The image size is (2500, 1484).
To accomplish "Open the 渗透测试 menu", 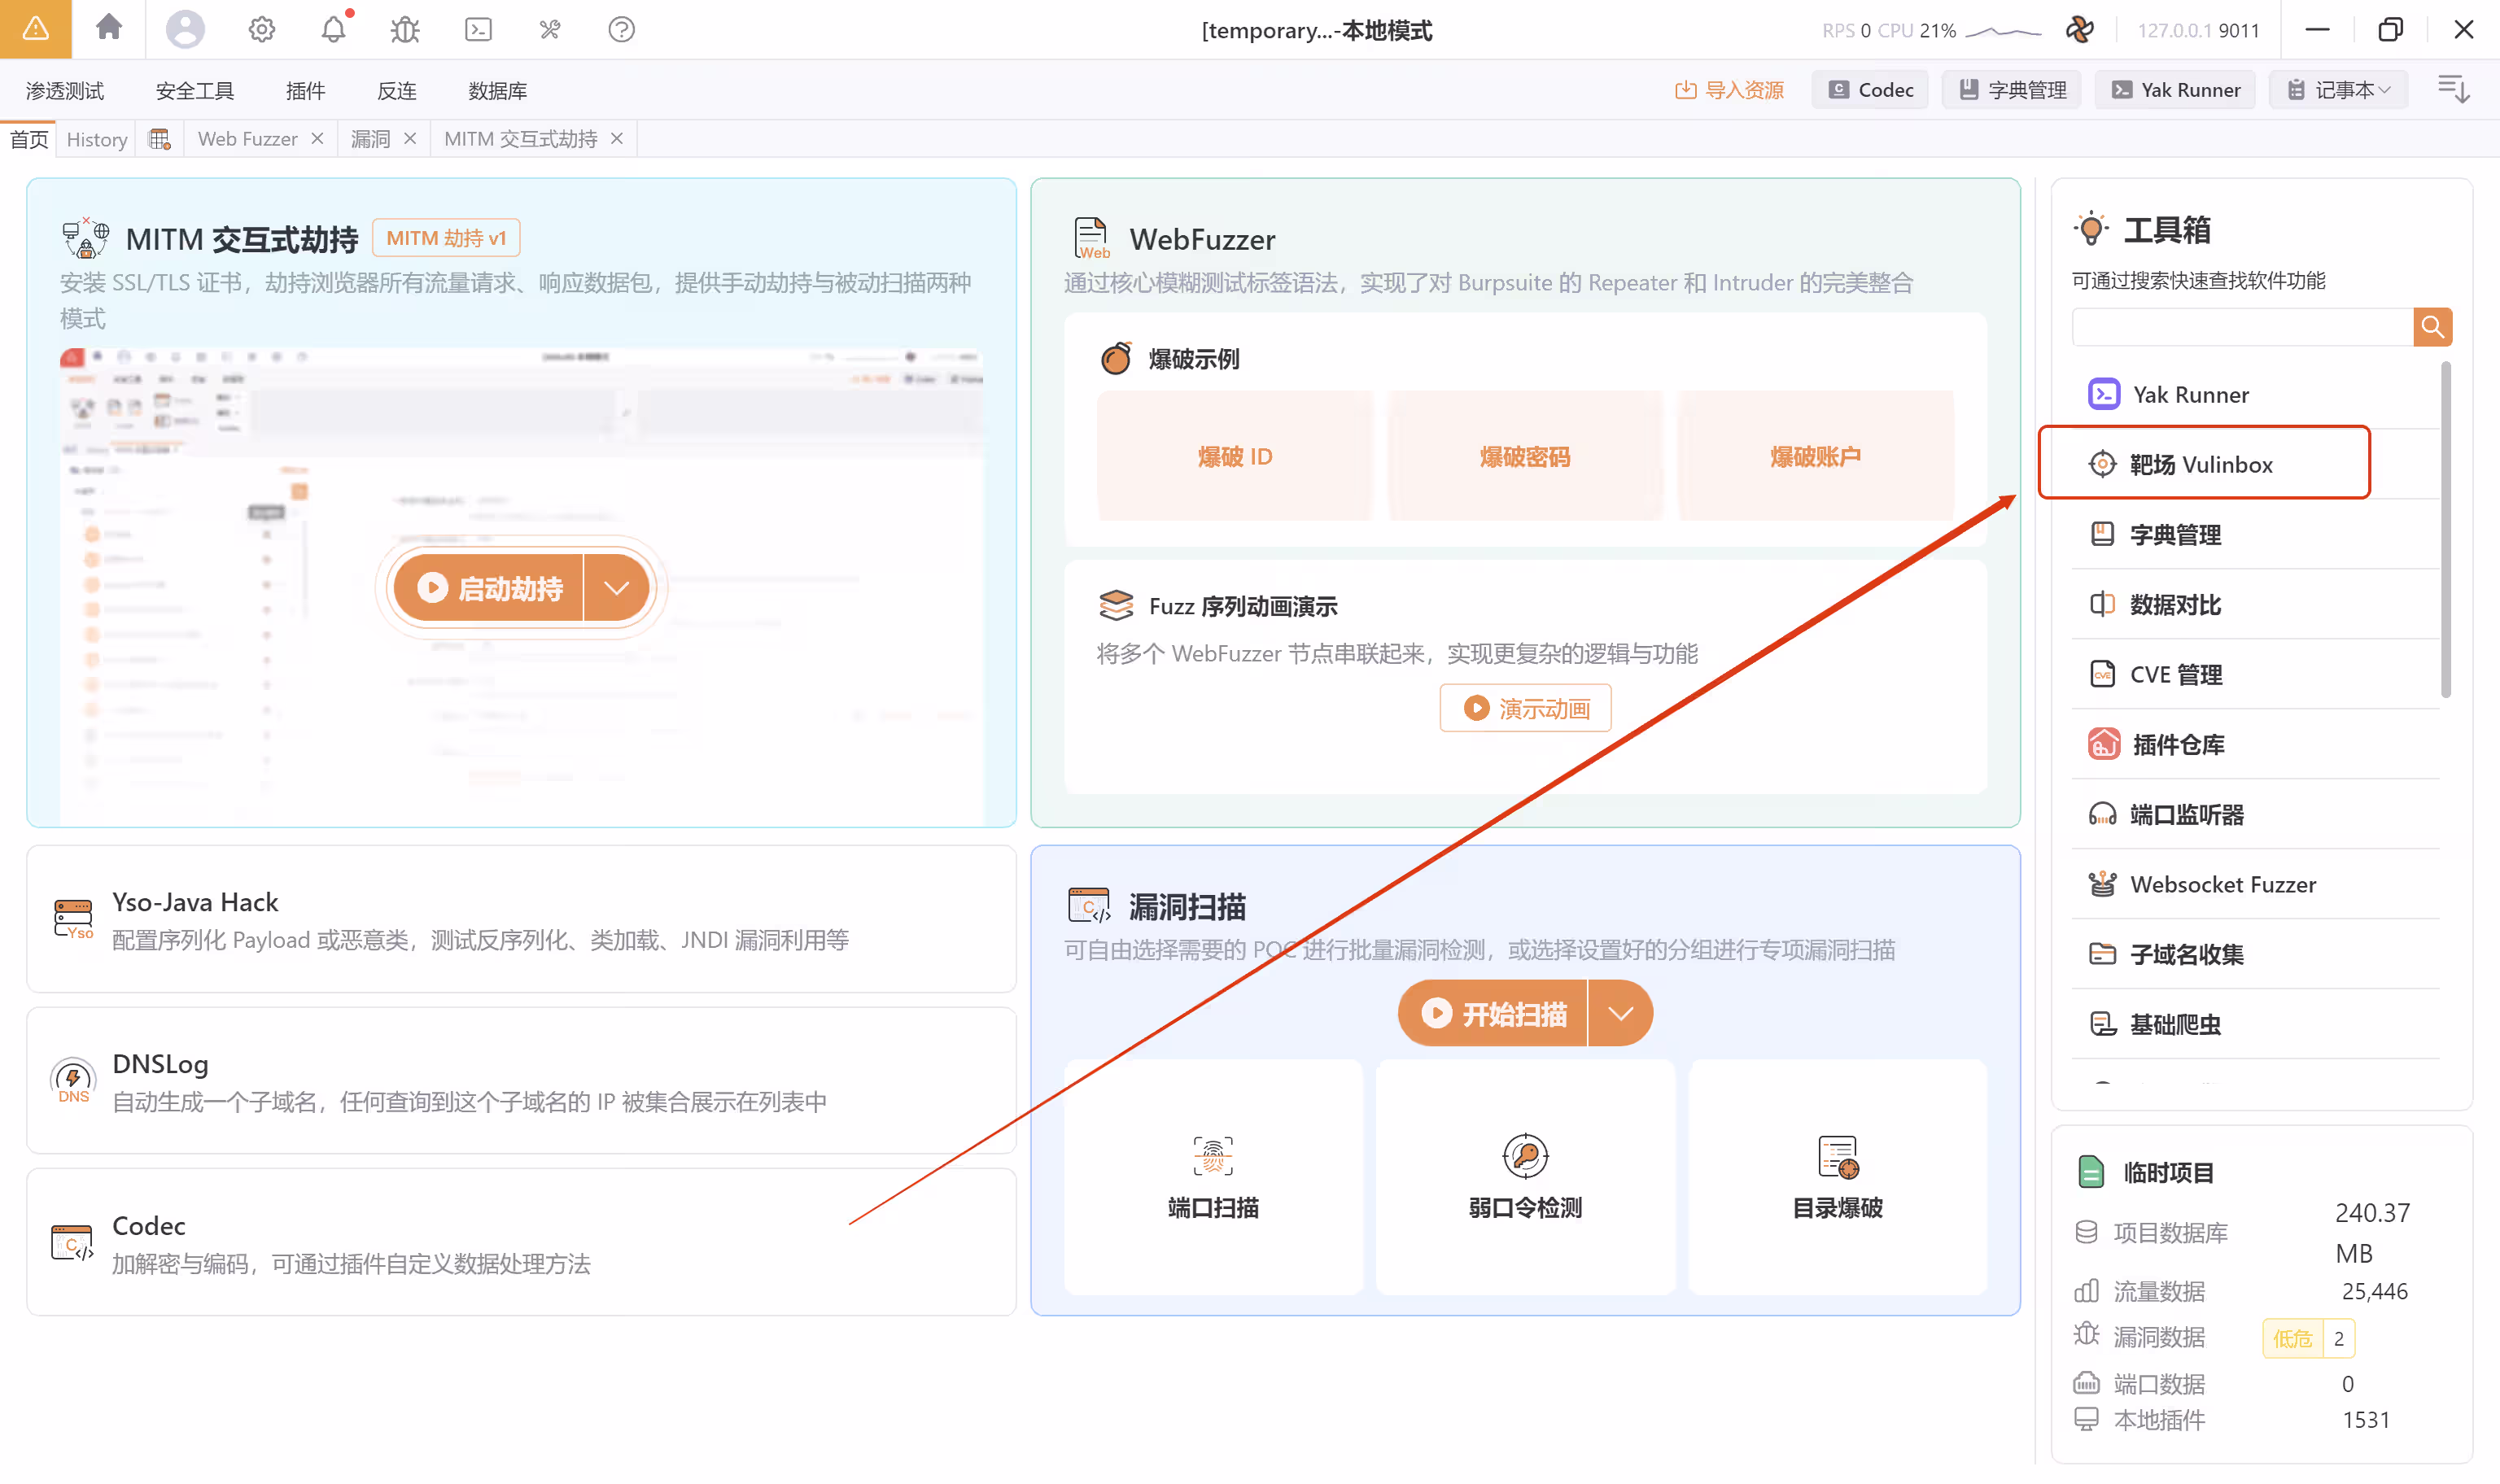I will pyautogui.click(x=65, y=91).
